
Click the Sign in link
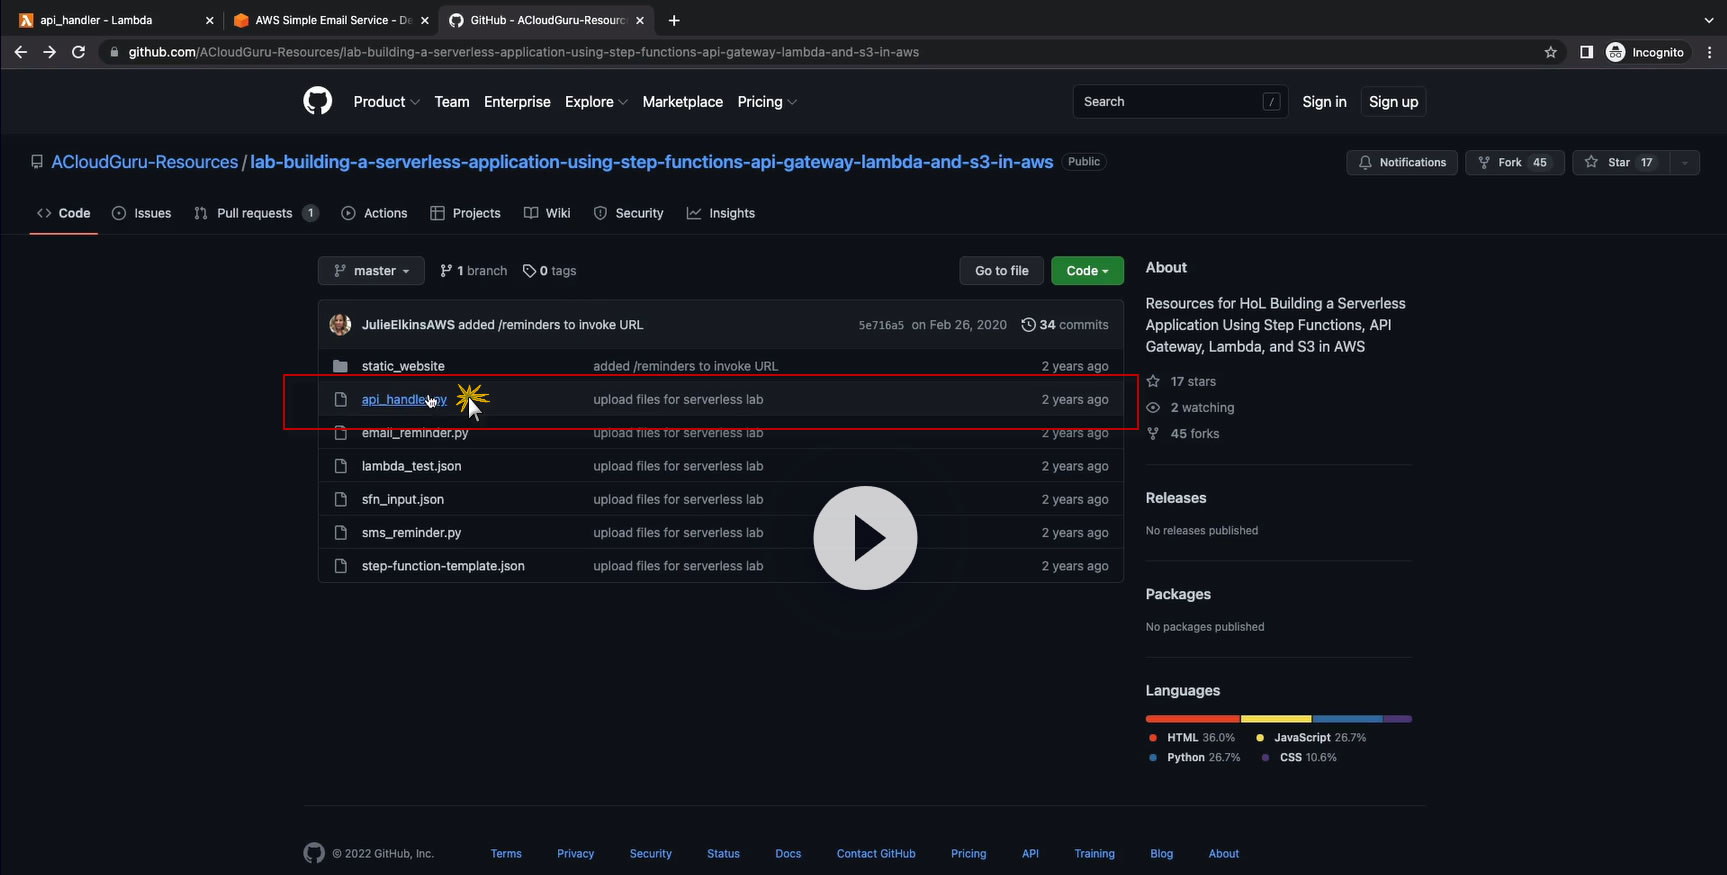1324,102
